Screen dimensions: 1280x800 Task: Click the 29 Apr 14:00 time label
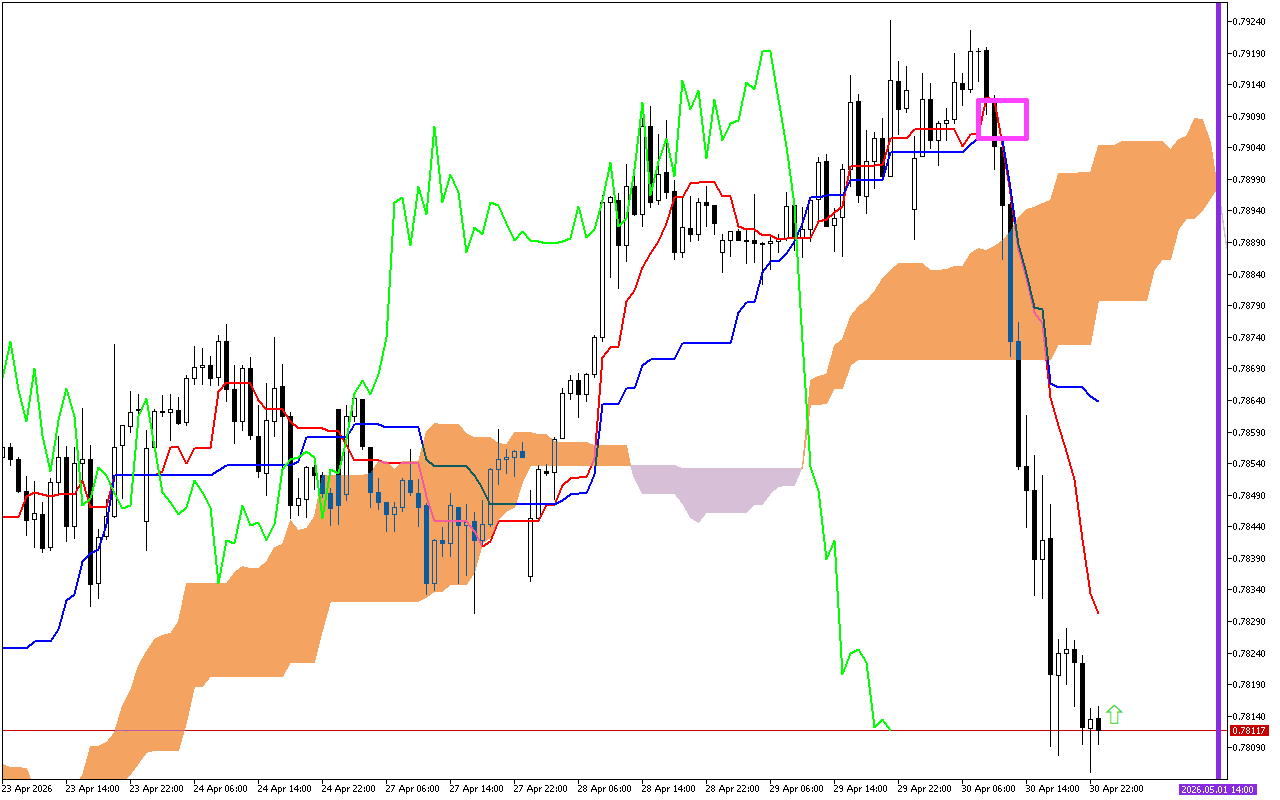(860, 789)
